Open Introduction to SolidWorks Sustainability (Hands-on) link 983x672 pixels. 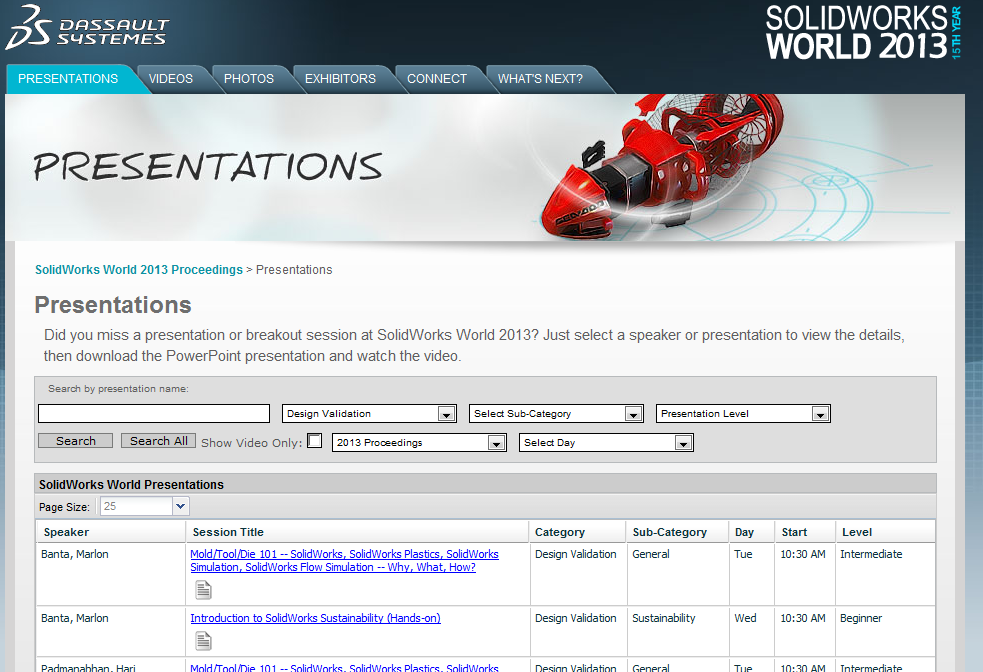315,618
